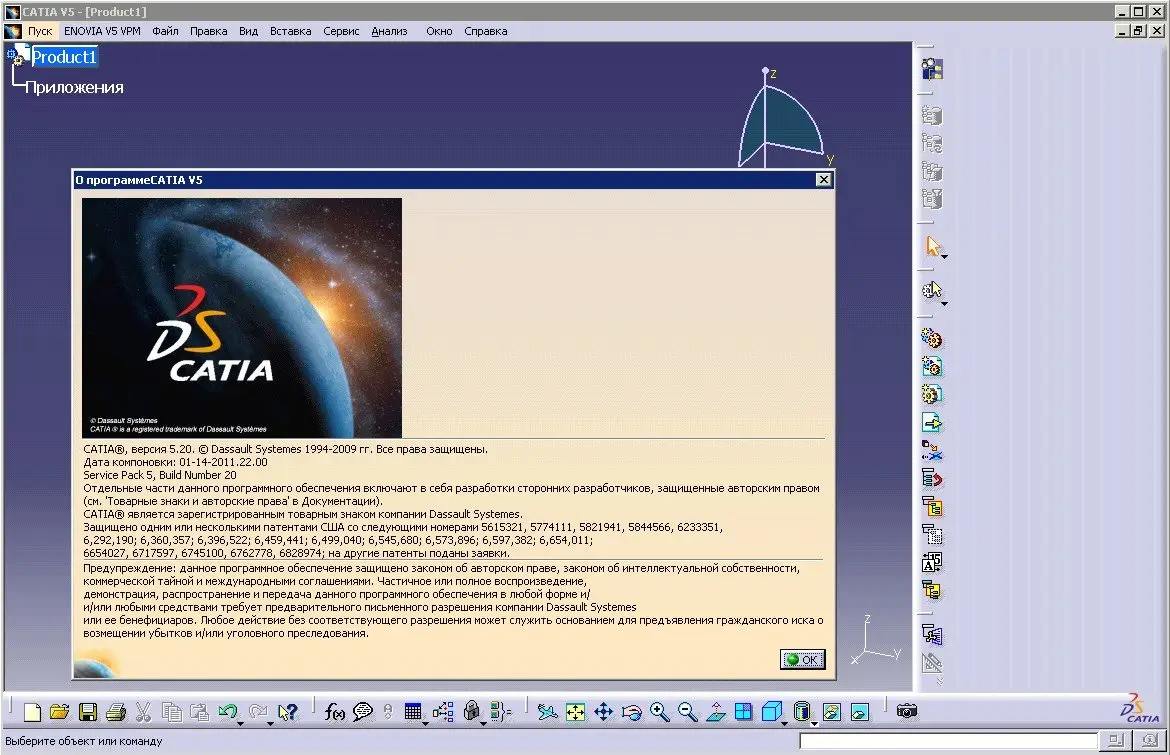The width and height of the screenshot is (1170, 755).
Task: Show hidden right toolbar icons via chevron
Action: pyautogui.click(x=939, y=681)
